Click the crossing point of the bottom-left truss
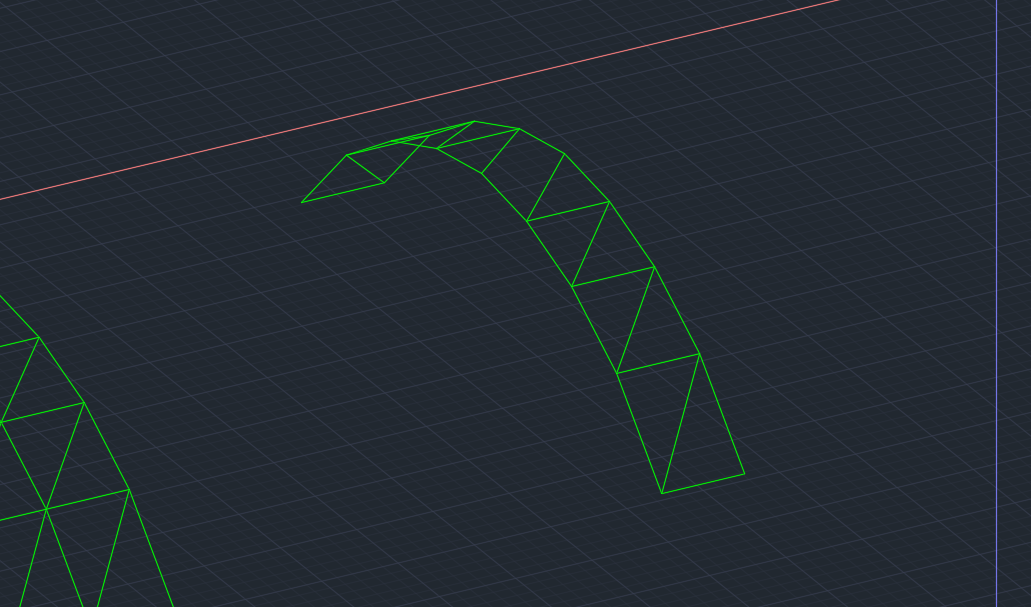 48,507
